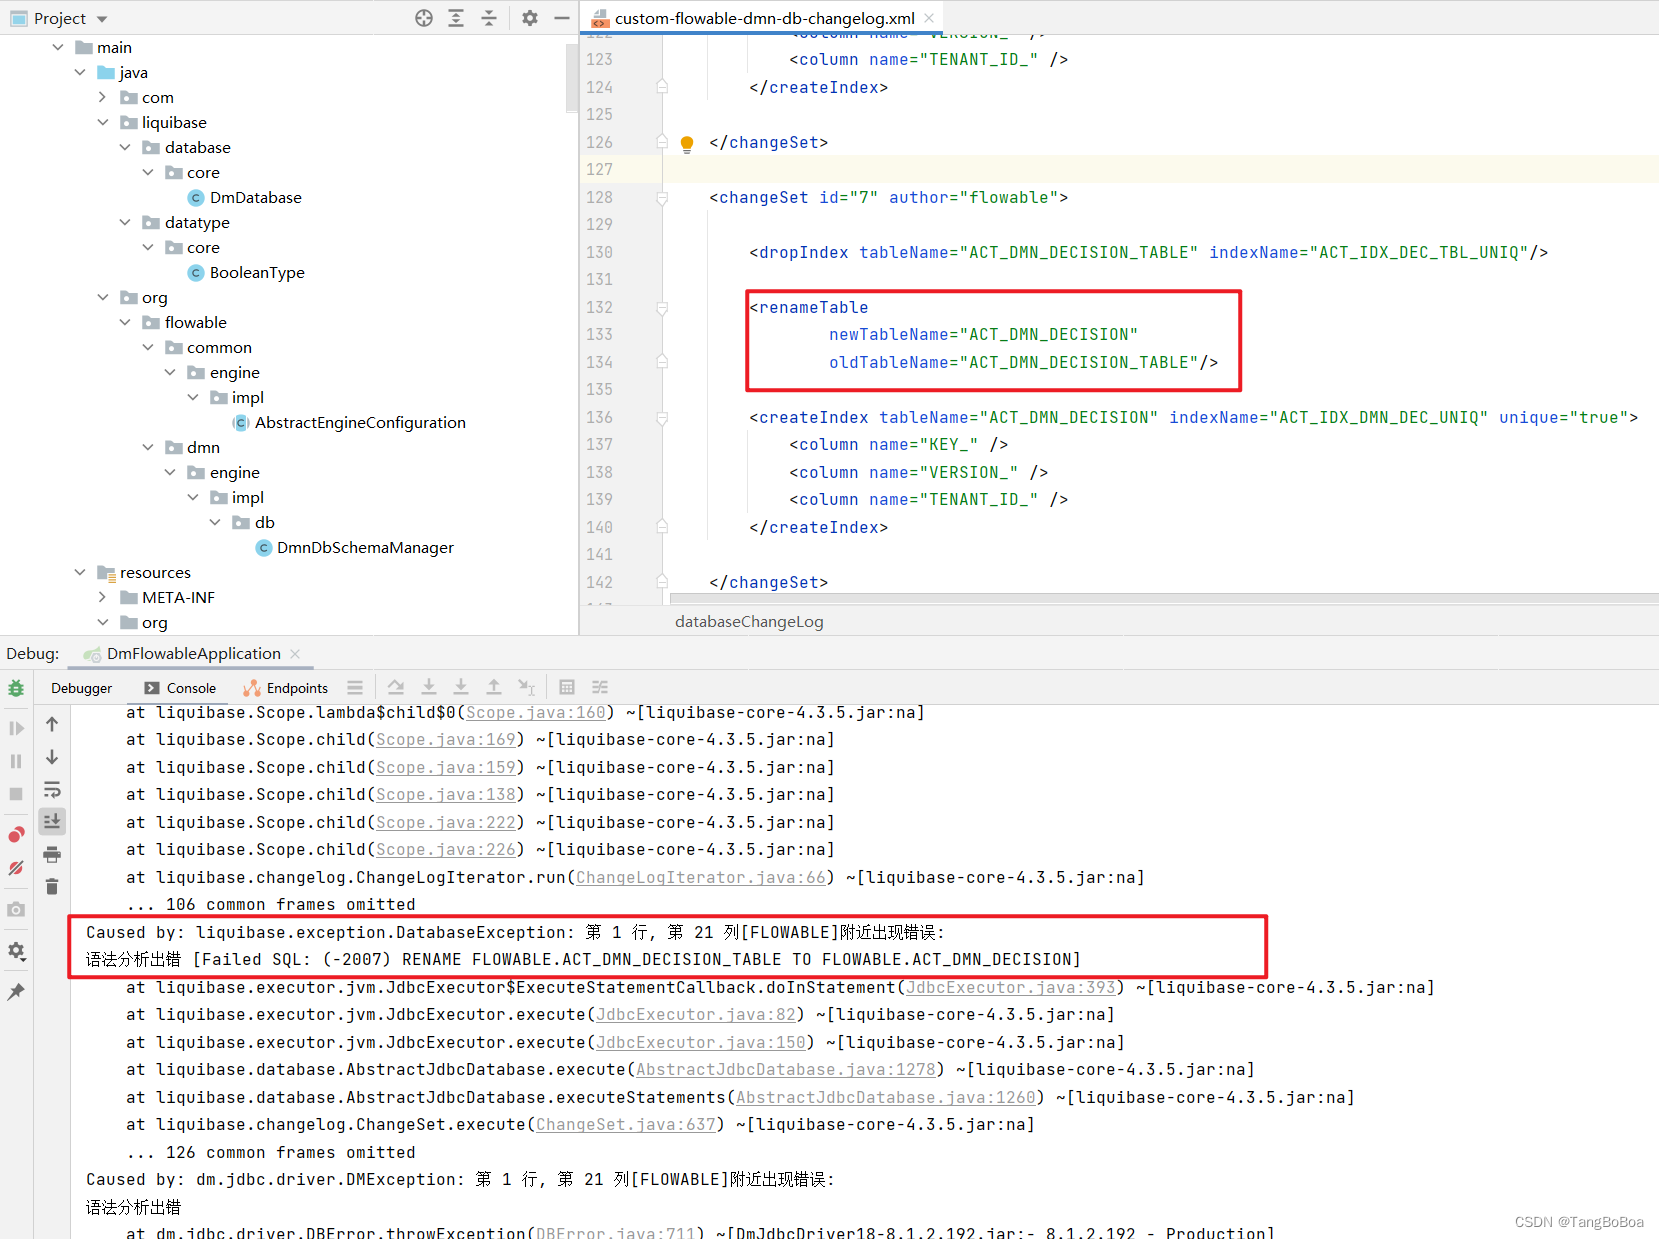Click the Rerun debug bug icon
The width and height of the screenshot is (1659, 1239).
[16, 688]
